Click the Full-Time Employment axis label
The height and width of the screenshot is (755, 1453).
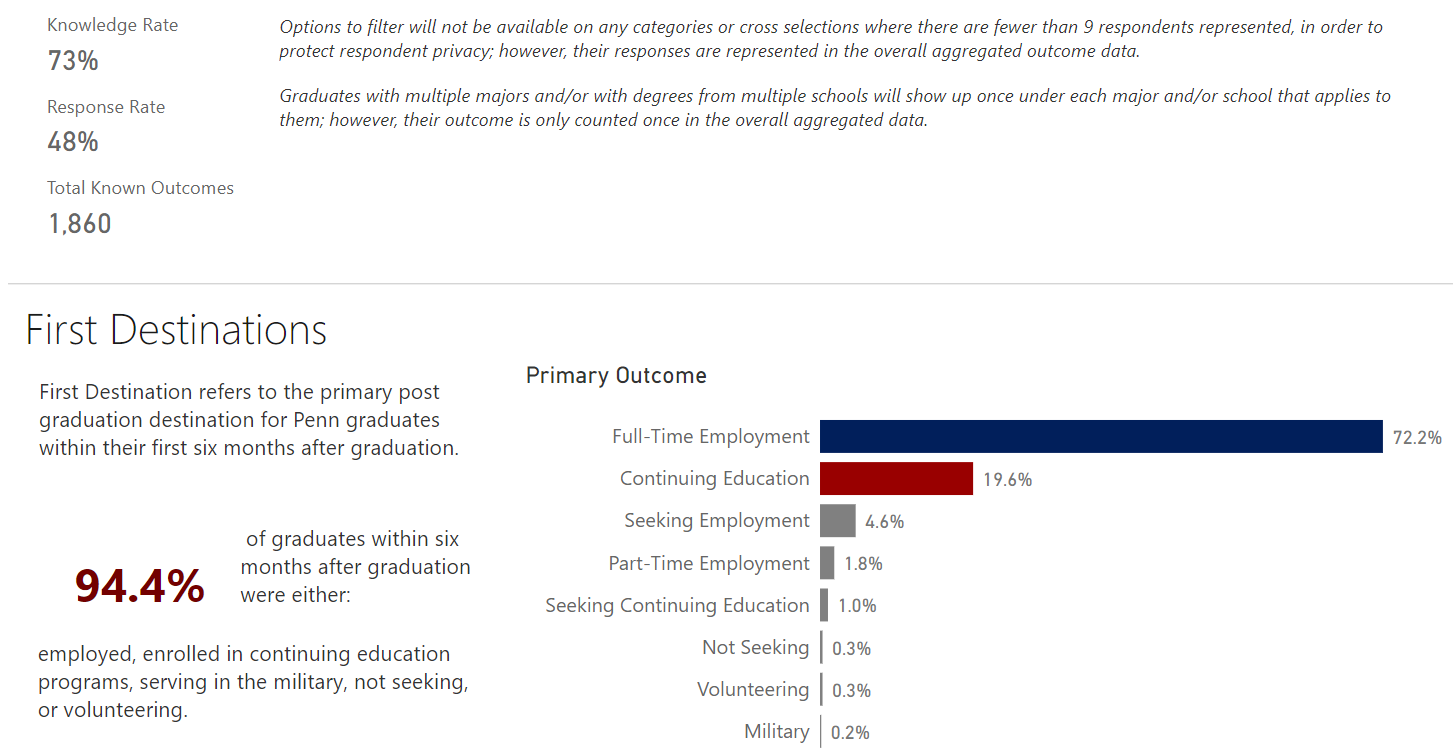click(710, 437)
